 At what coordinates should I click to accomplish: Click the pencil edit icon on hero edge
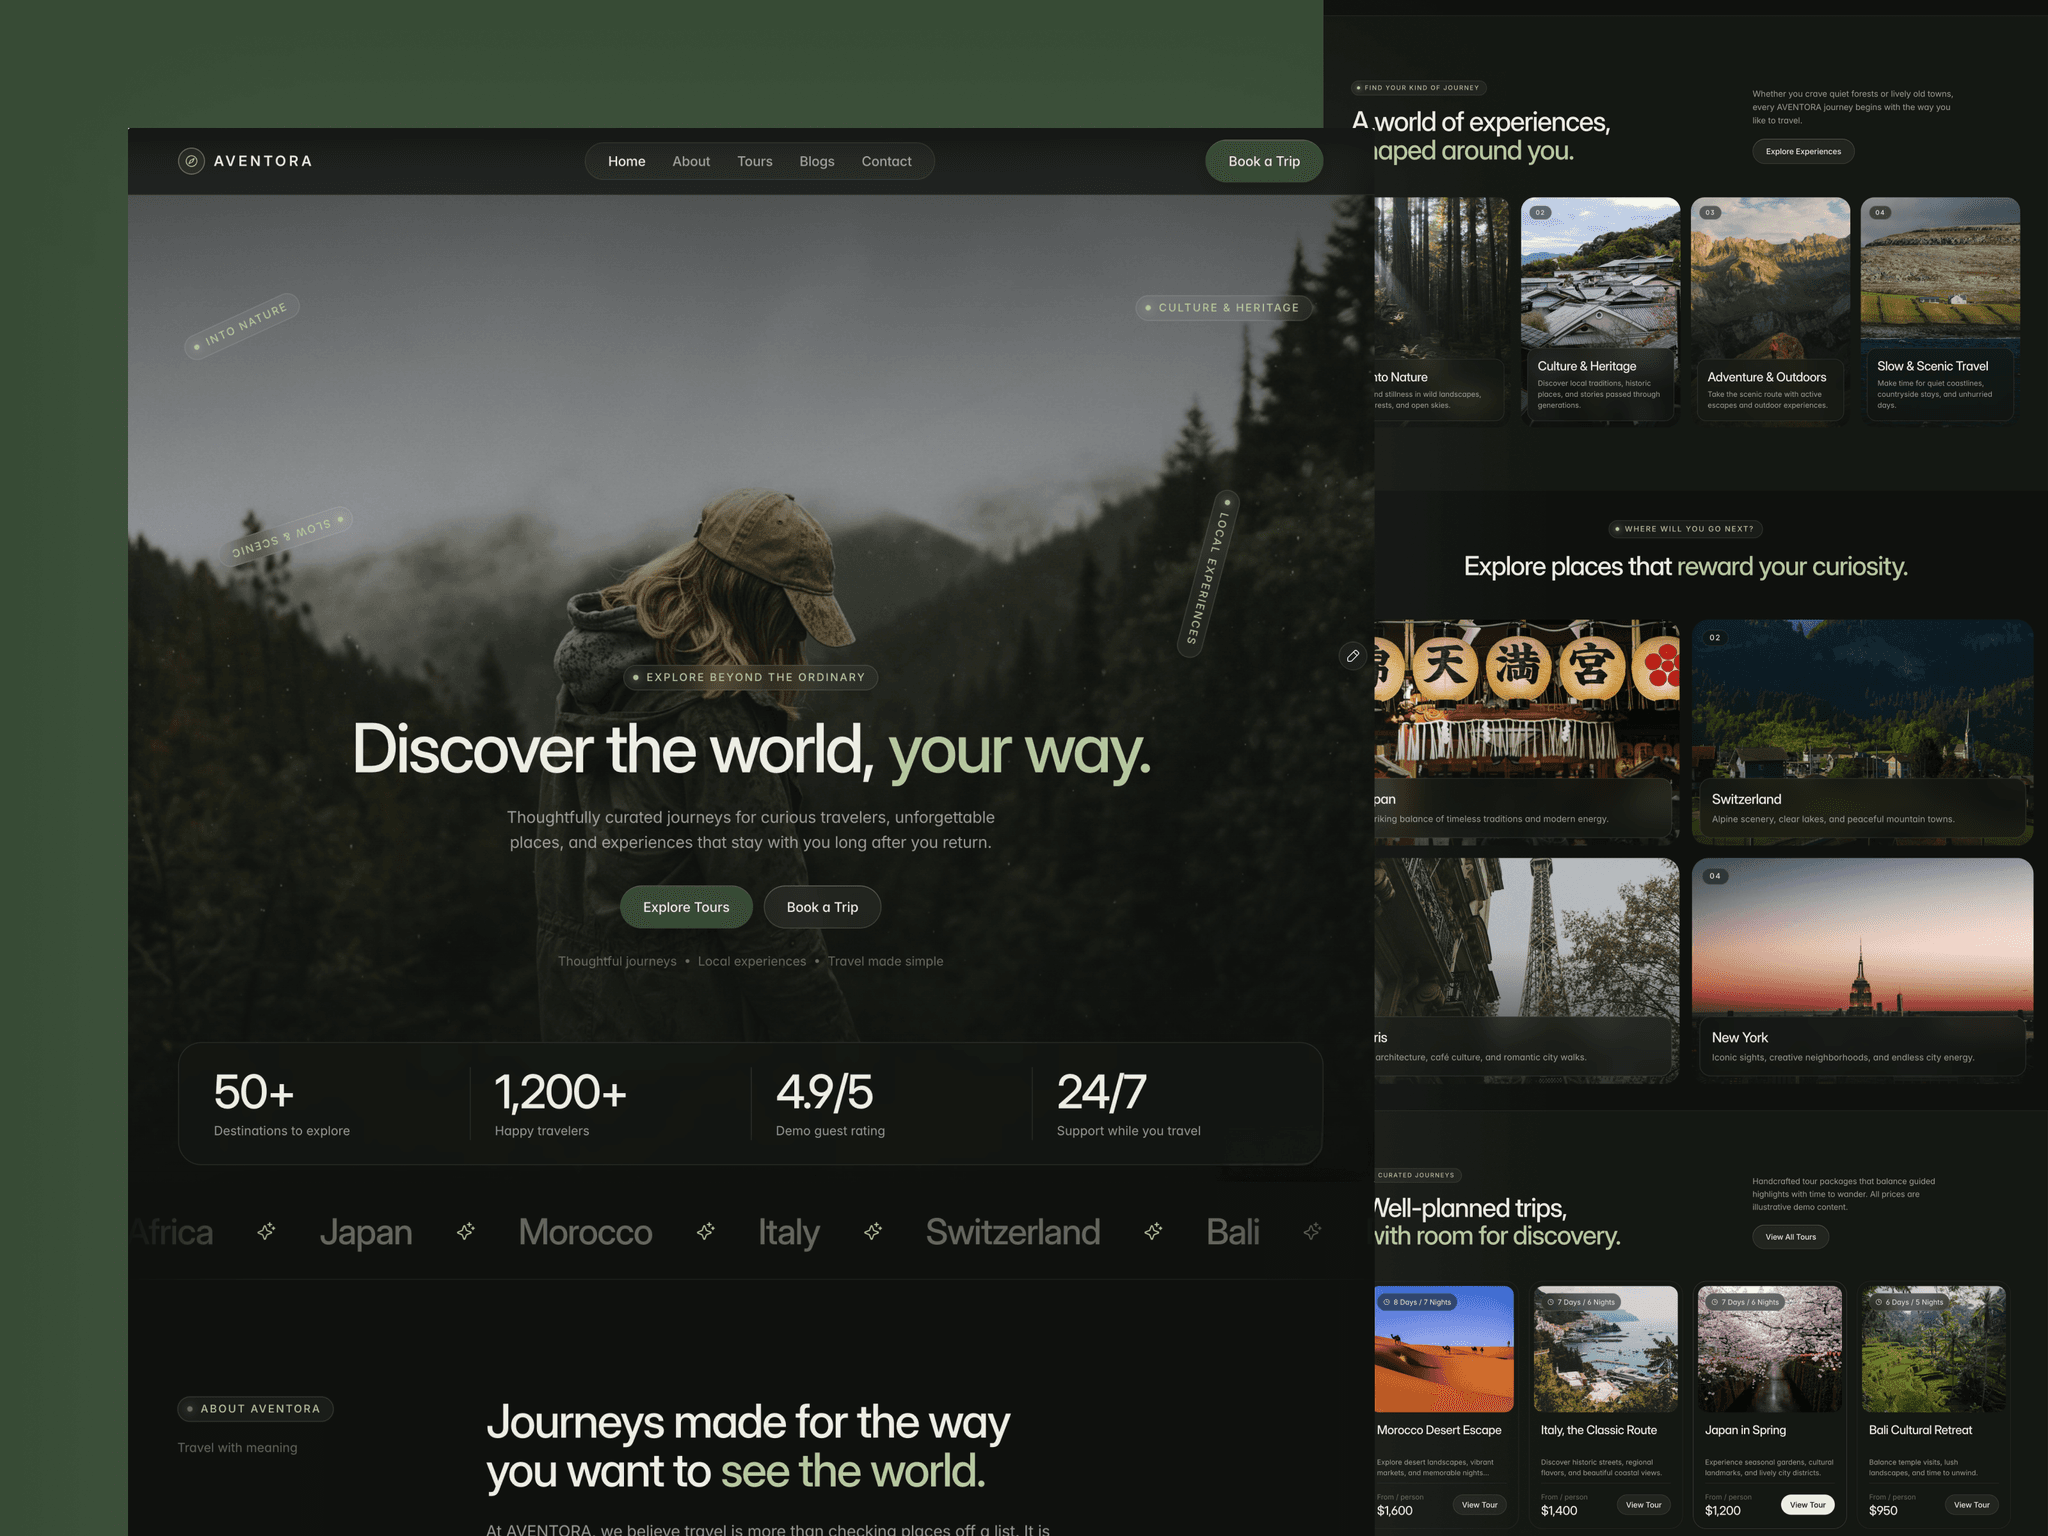coord(1352,656)
